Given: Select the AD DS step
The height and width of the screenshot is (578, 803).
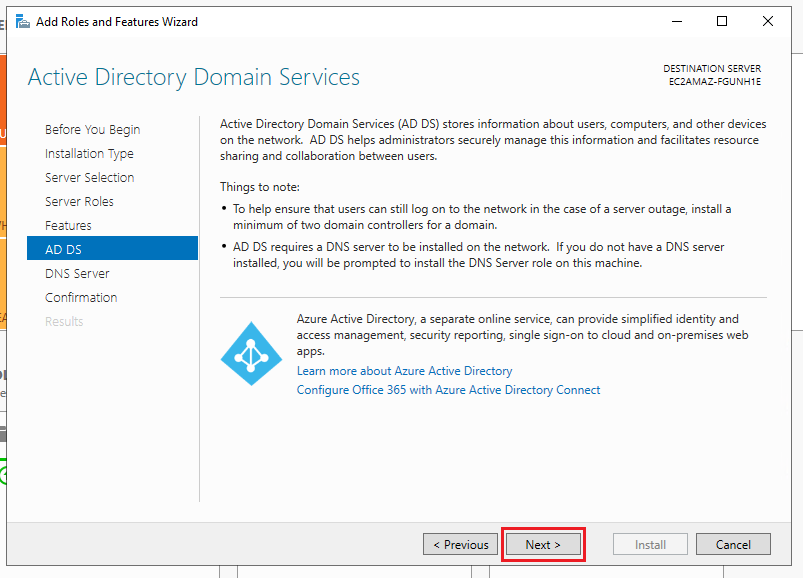Looking at the screenshot, I should pyautogui.click(x=112, y=248).
